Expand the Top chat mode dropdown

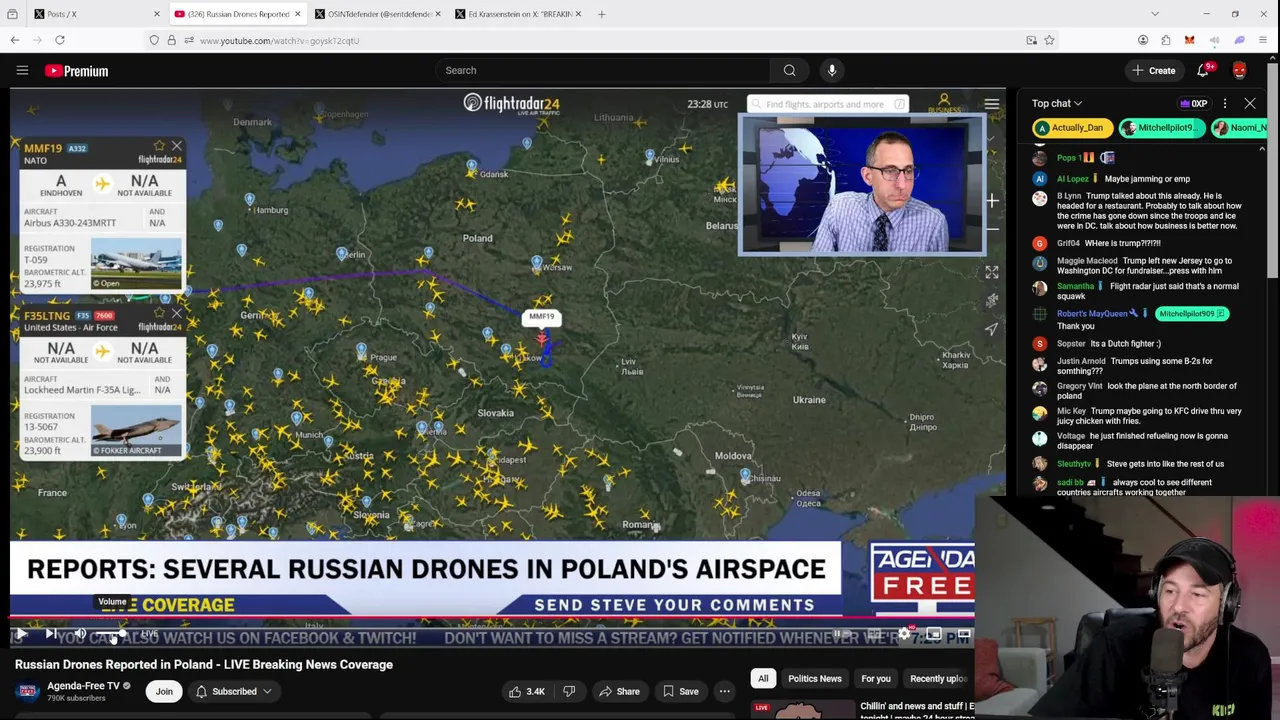(x=1057, y=103)
